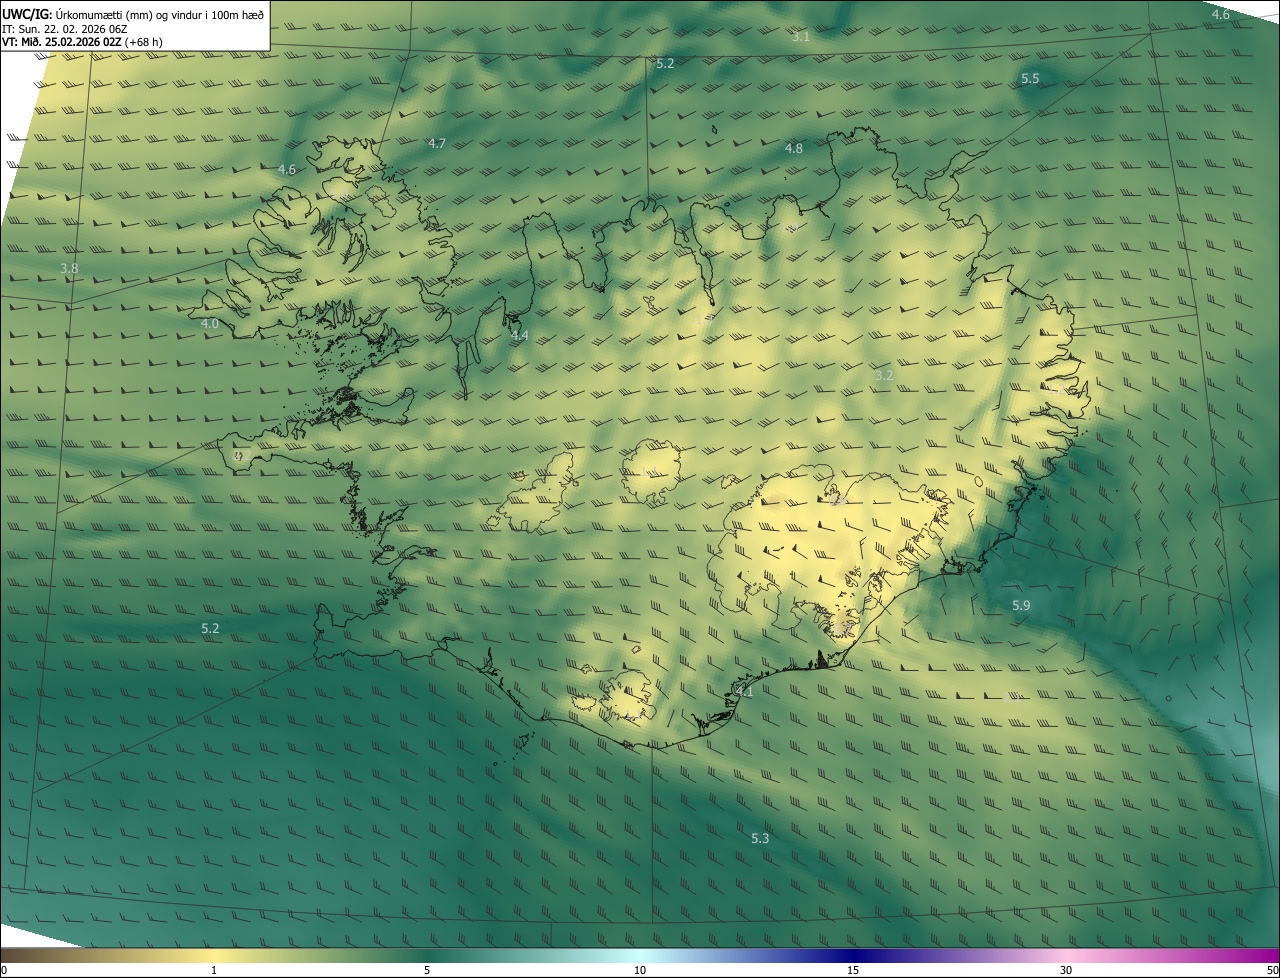Click the color scale tick labeled 0
The image size is (1280, 978).
click(x=4, y=970)
